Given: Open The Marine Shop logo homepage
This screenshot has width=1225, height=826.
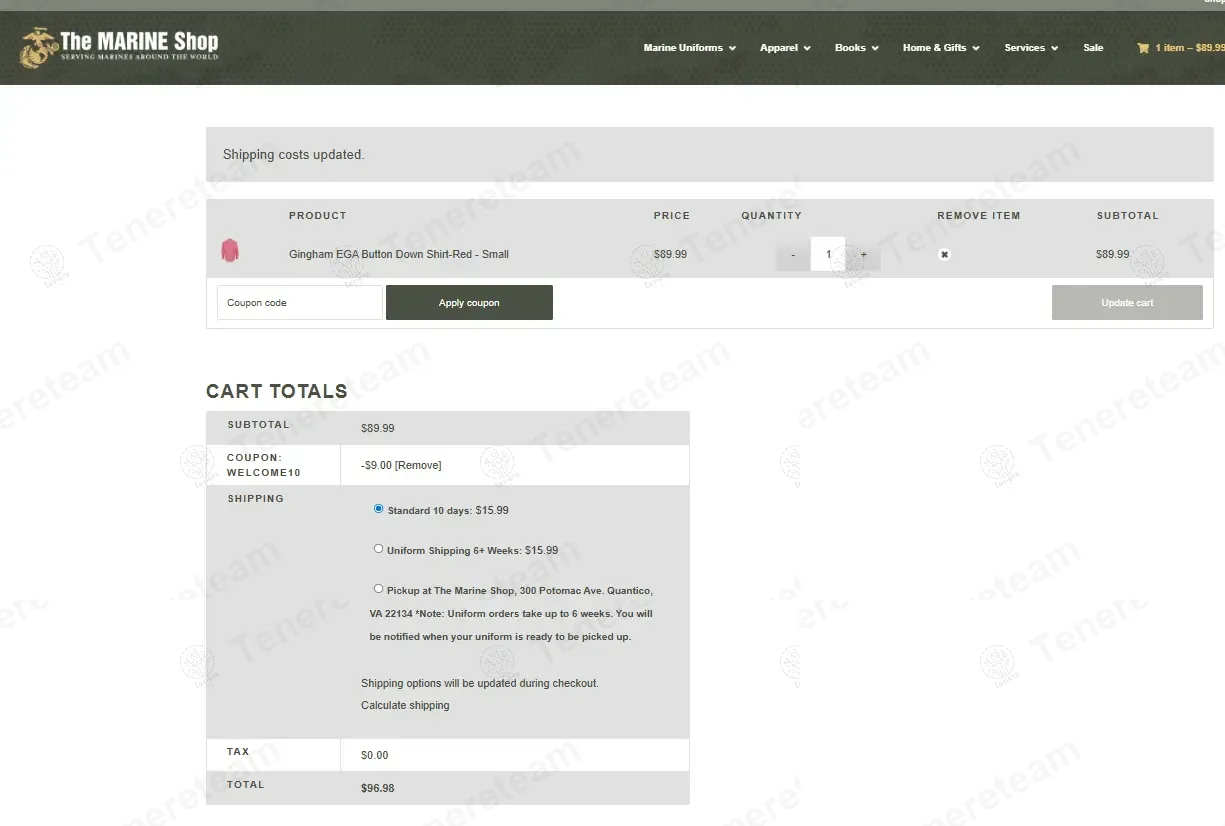Looking at the screenshot, I should tap(120, 47).
